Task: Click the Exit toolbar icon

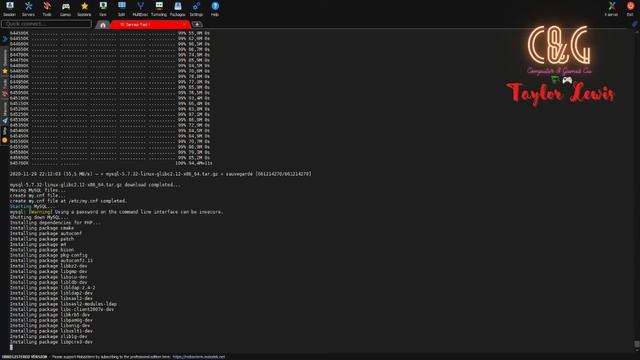Action: (x=630, y=9)
